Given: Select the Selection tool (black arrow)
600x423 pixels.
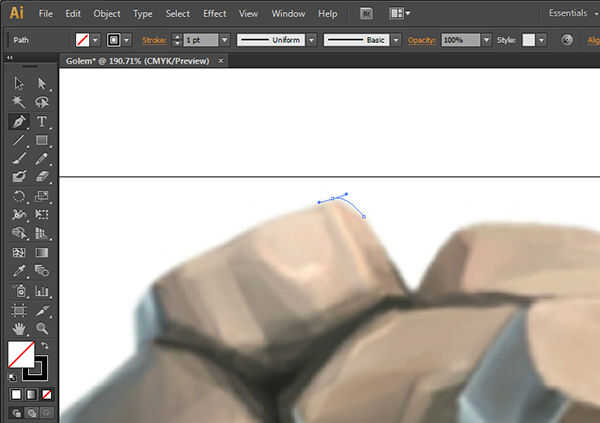Looking at the screenshot, I should [x=18, y=83].
